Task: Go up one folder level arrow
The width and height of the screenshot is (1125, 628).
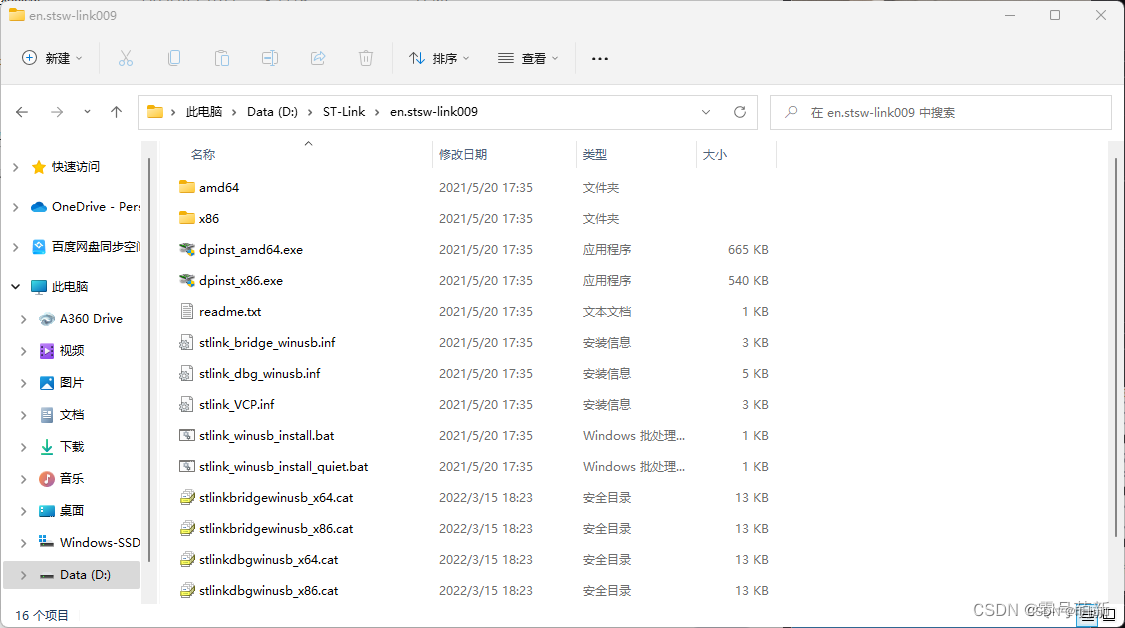Action: (116, 112)
